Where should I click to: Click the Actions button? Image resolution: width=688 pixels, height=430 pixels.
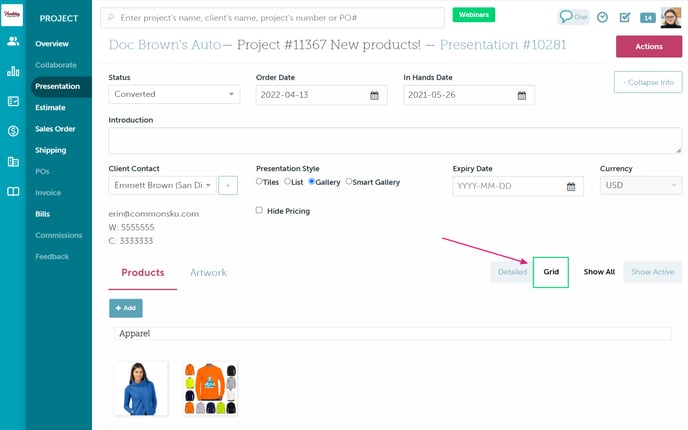(x=648, y=46)
